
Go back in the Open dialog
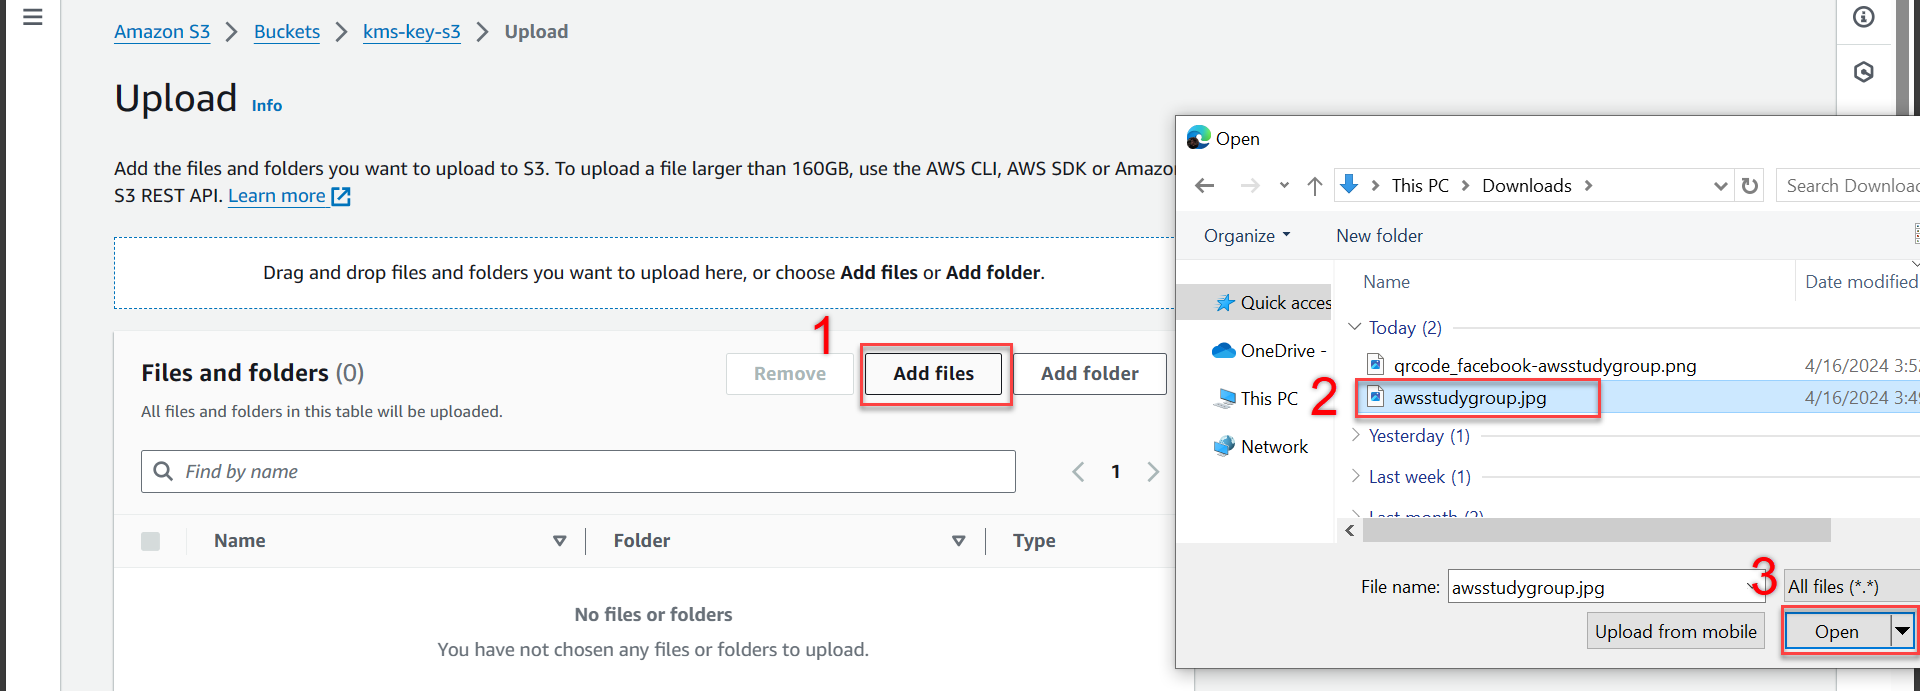tap(1205, 186)
